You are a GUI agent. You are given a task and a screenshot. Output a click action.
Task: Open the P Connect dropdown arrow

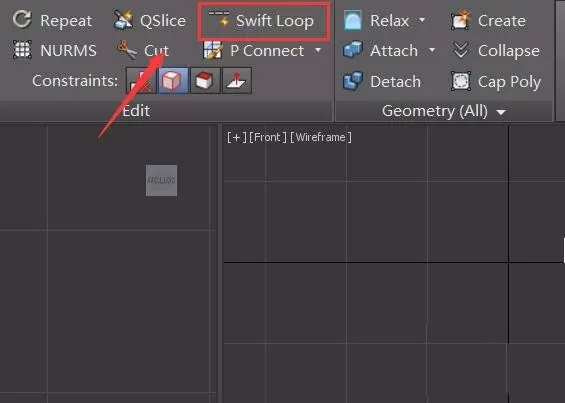tap(318, 50)
